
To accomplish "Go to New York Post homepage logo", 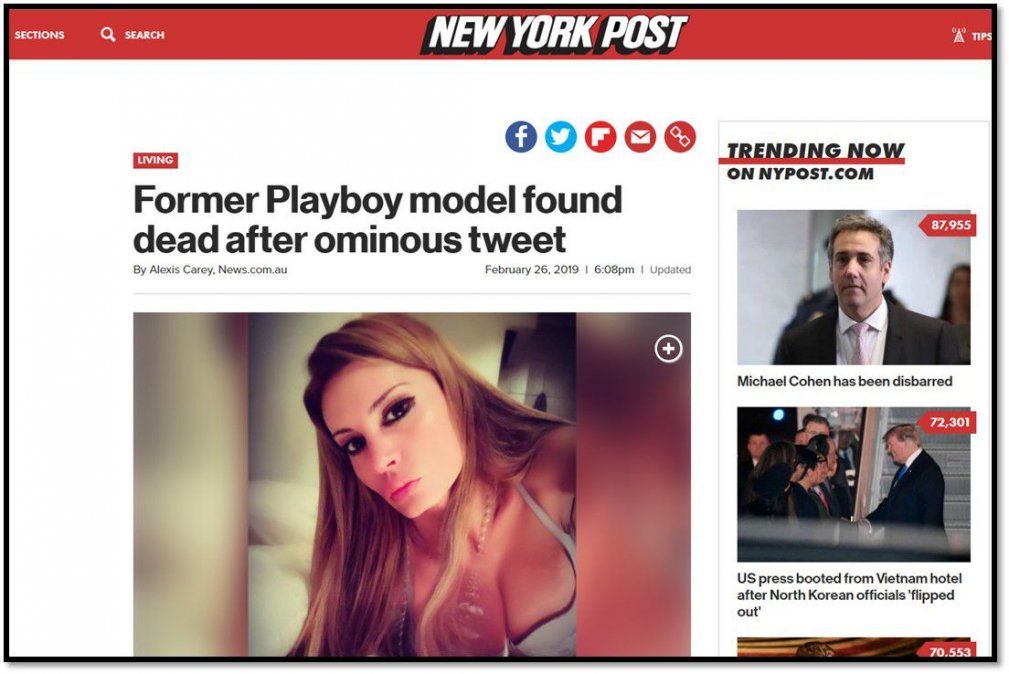I will tap(554, 33).
